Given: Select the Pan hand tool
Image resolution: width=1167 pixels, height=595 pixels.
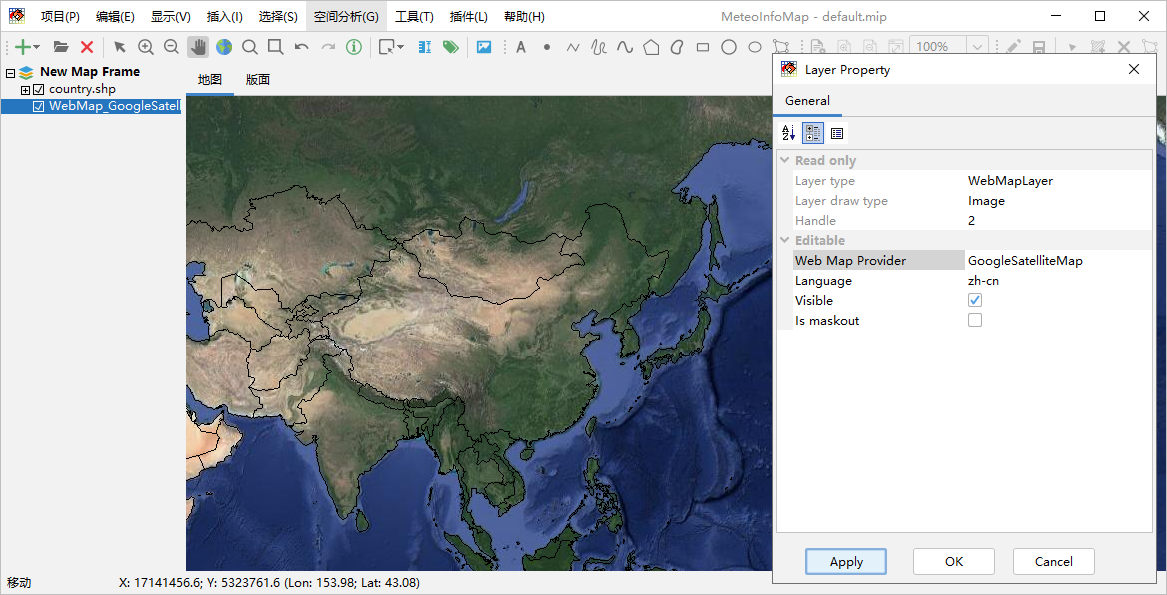Looking at the screenshot, I should 198,47.
